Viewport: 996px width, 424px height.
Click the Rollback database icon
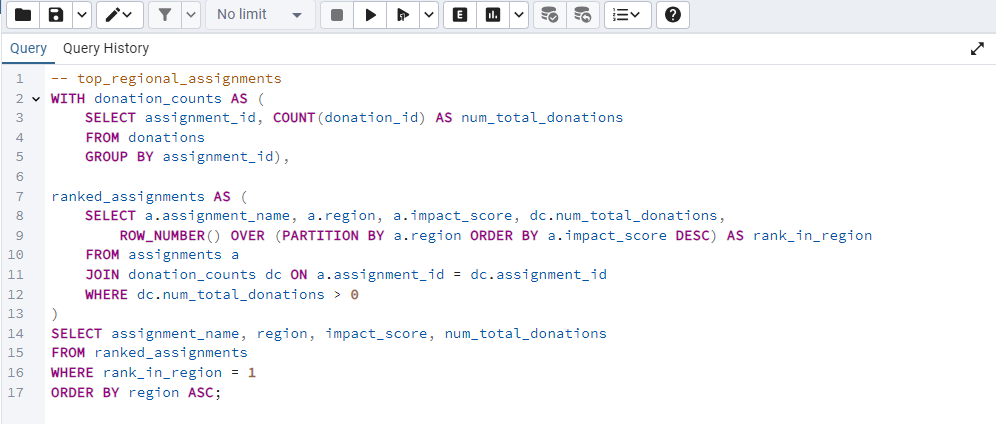[582, 15]
